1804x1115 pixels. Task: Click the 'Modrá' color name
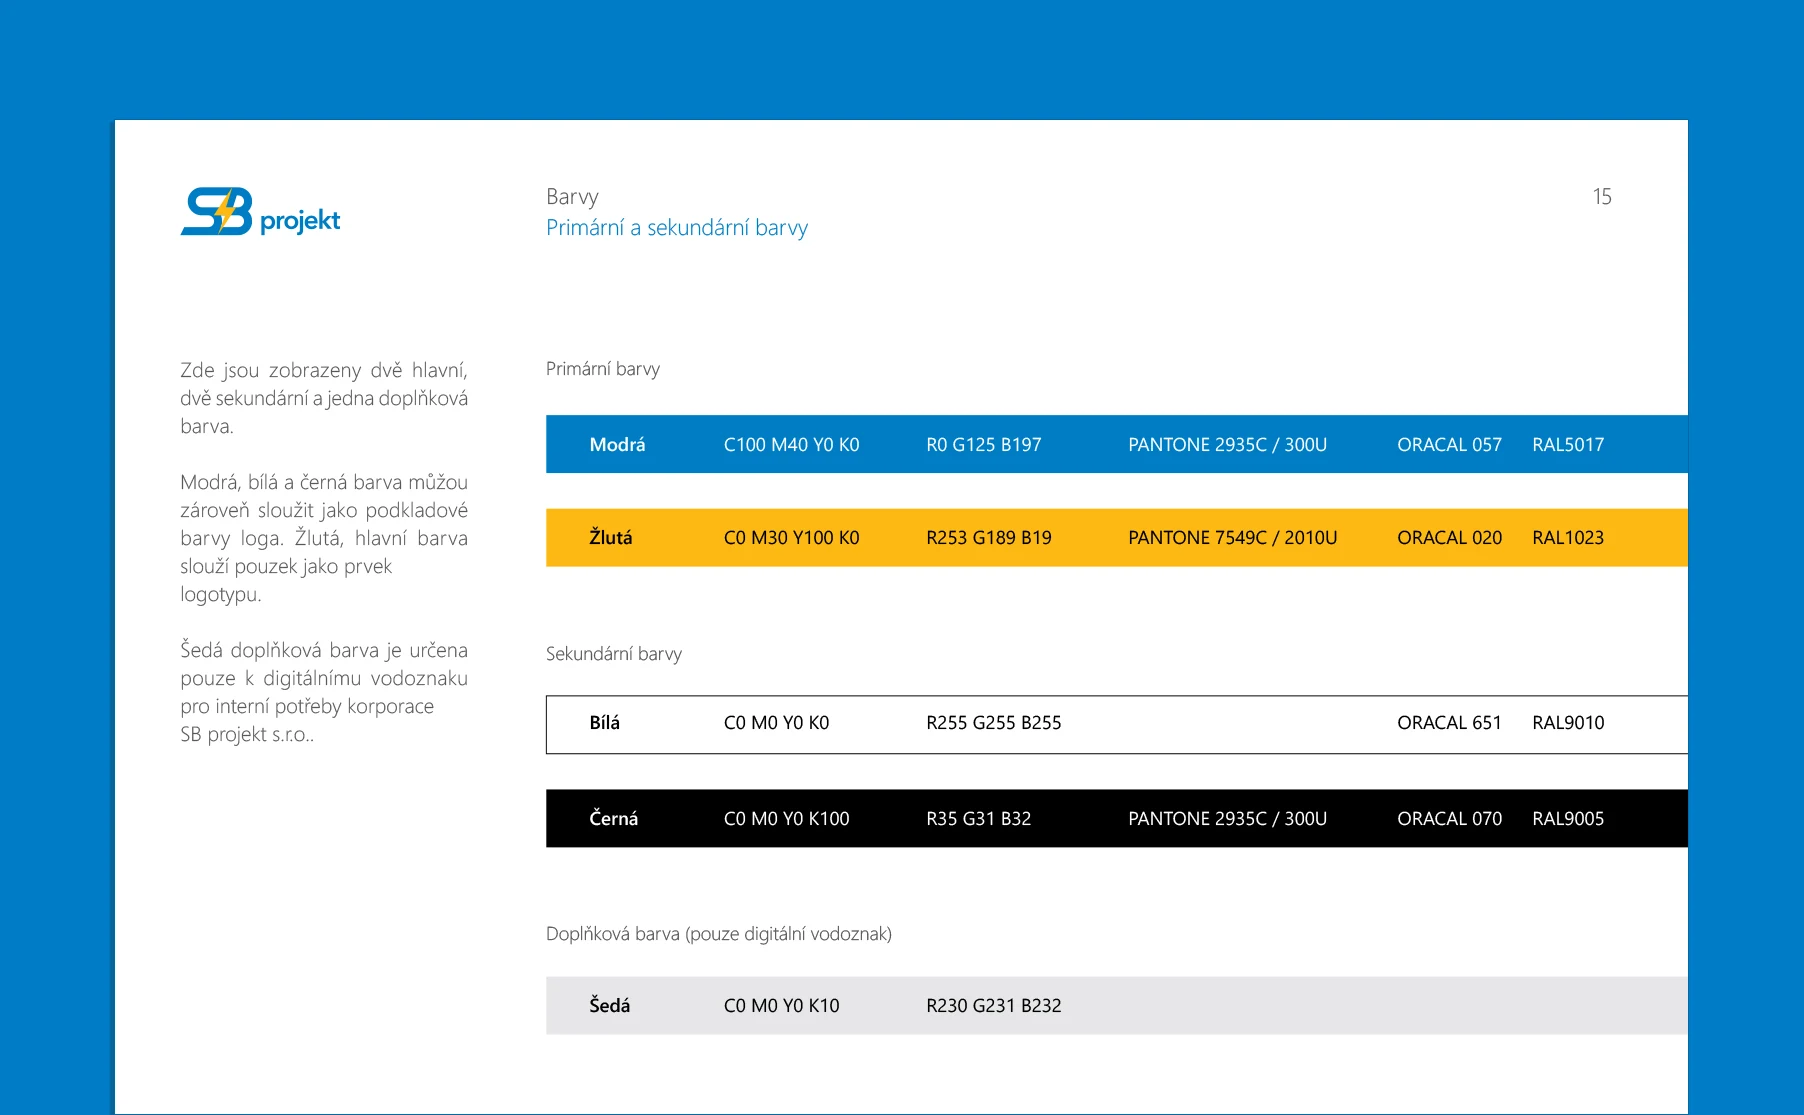(x=617, y=445)
